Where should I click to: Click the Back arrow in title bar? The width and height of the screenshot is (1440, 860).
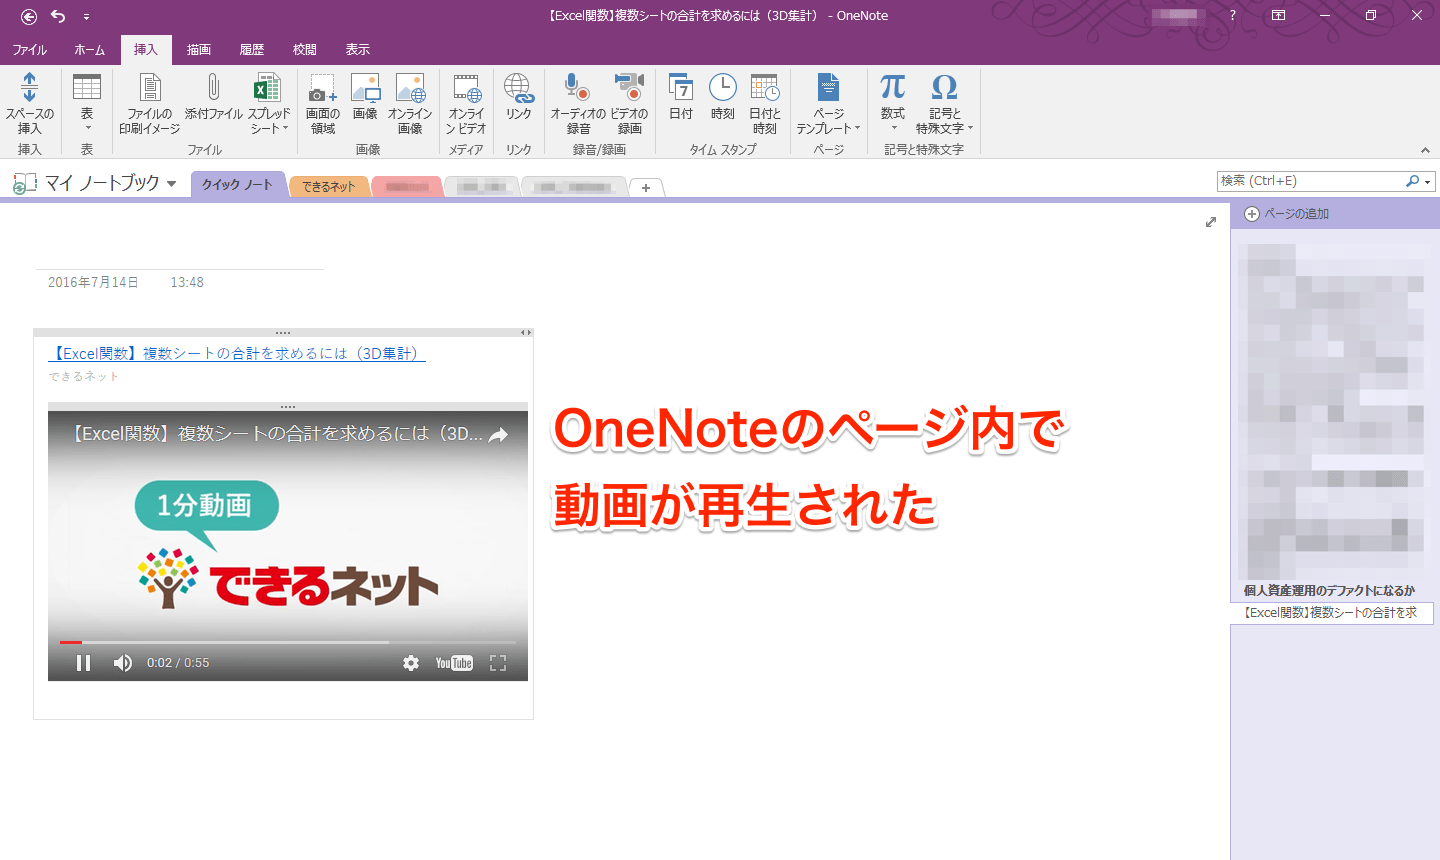[x=28, y=16]
